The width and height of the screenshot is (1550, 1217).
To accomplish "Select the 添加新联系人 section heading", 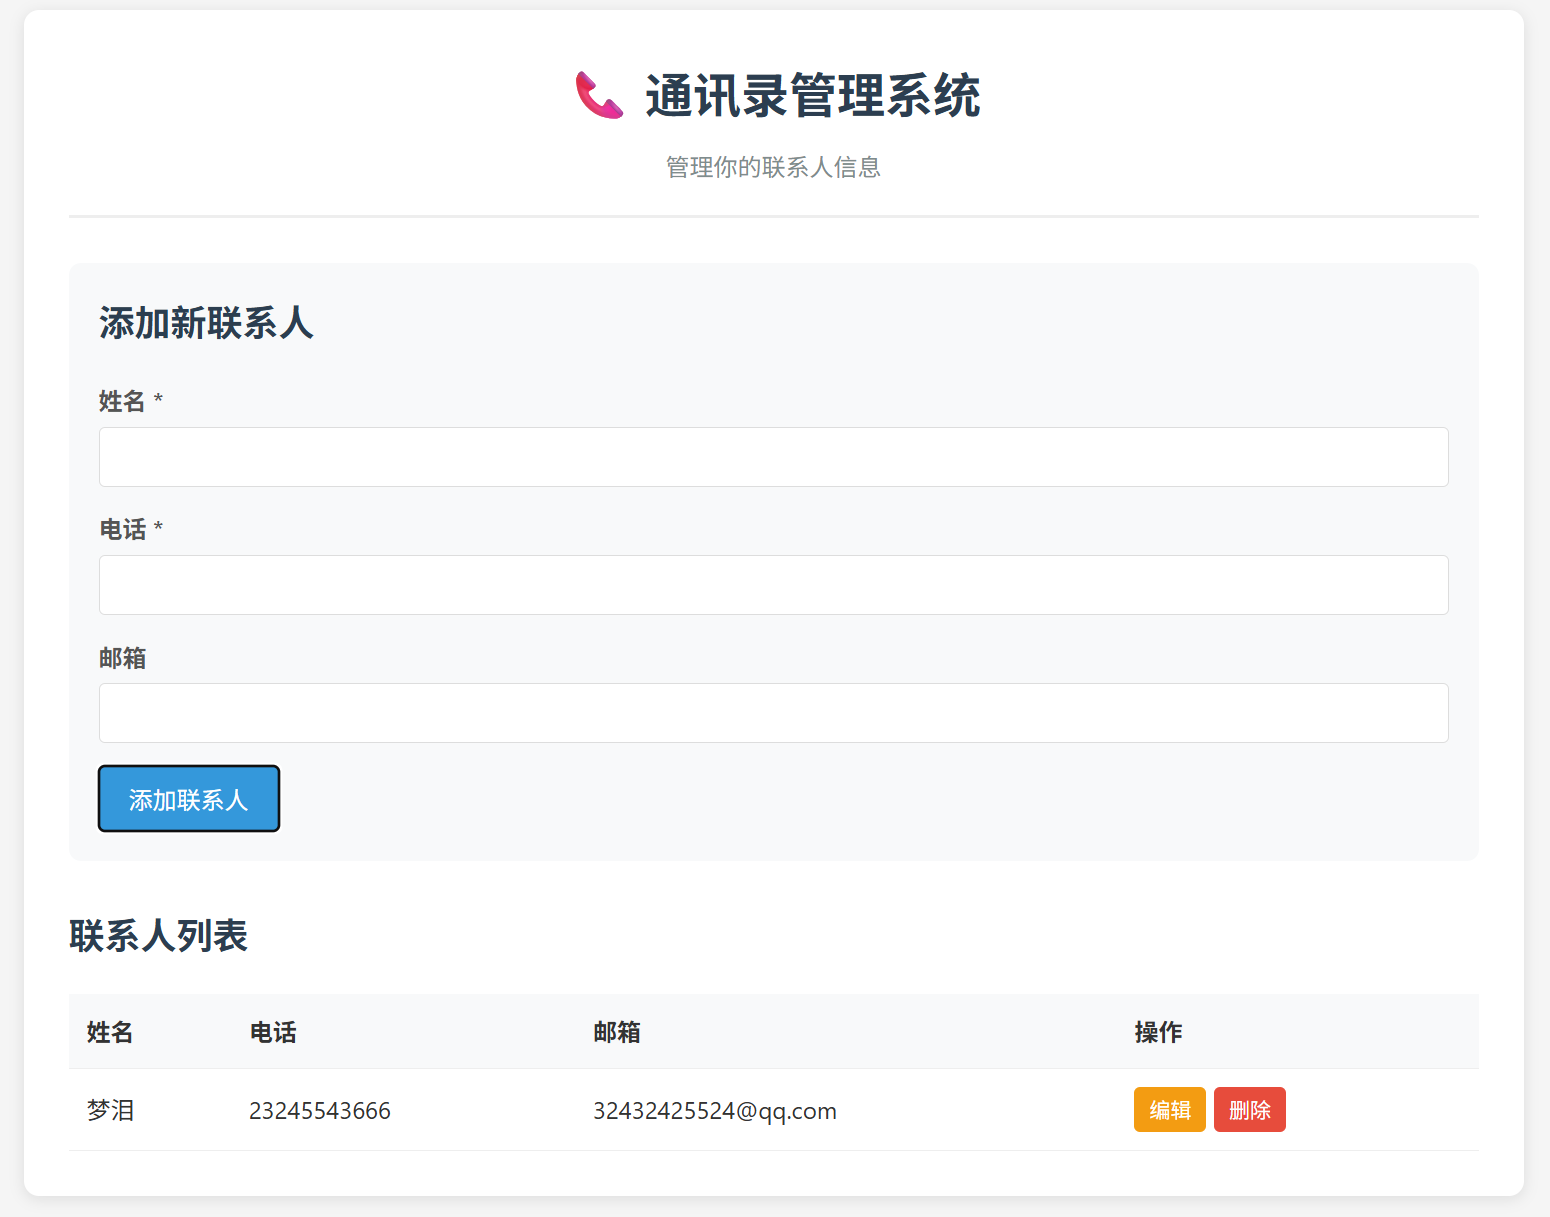I will [x=205, y=324].
